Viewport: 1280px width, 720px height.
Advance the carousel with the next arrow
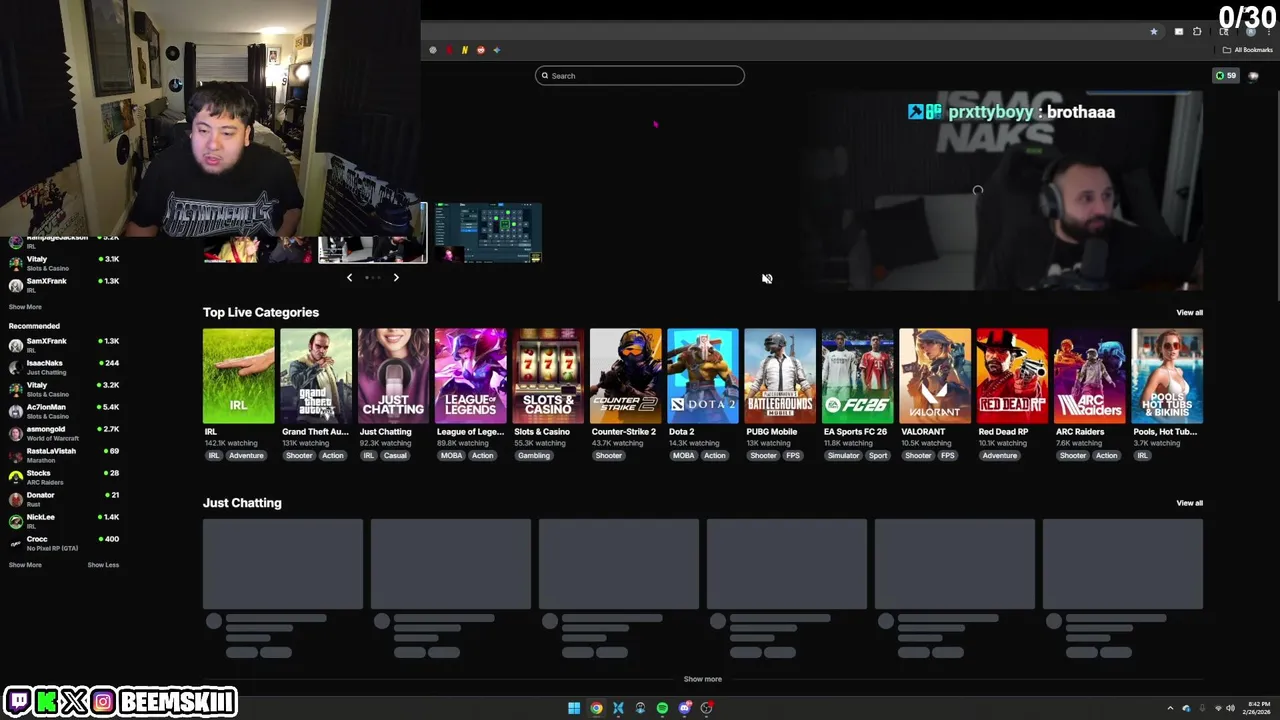396,278
